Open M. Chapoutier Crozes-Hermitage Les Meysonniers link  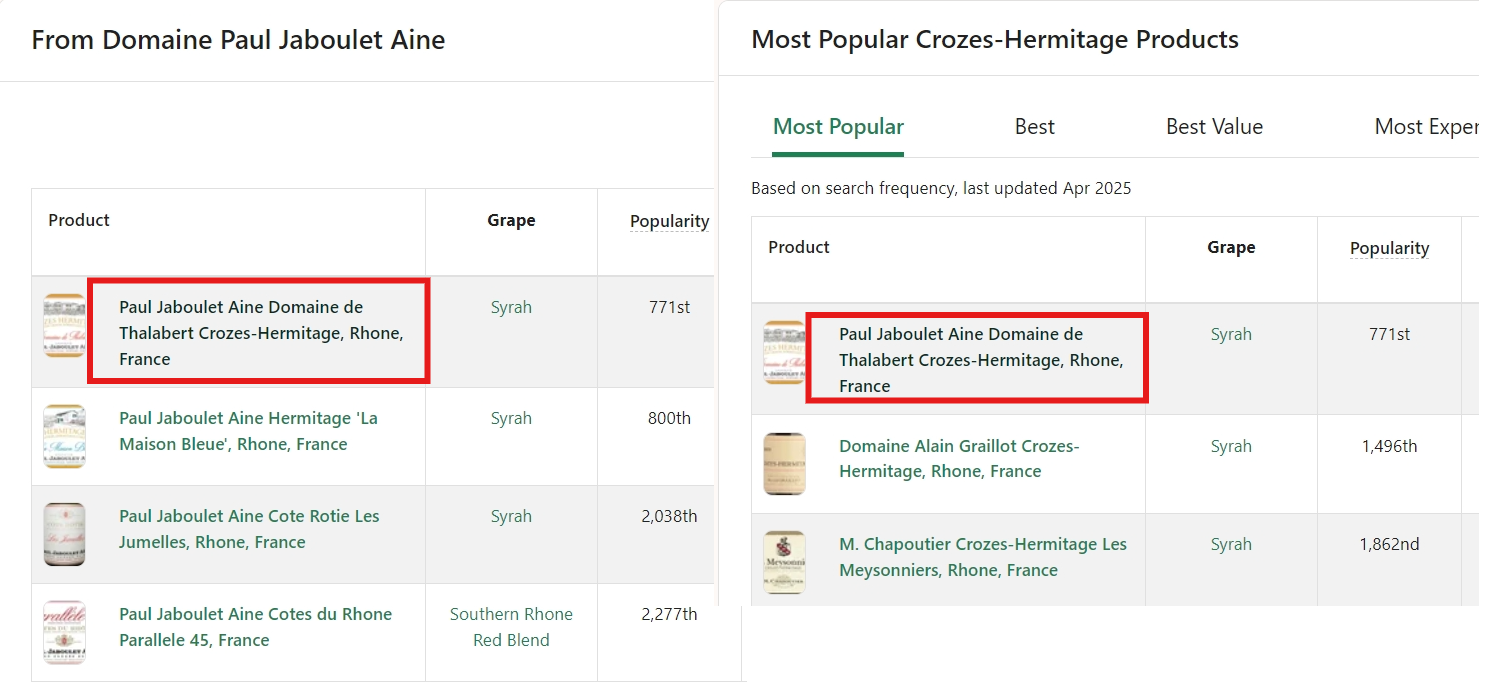982,557
